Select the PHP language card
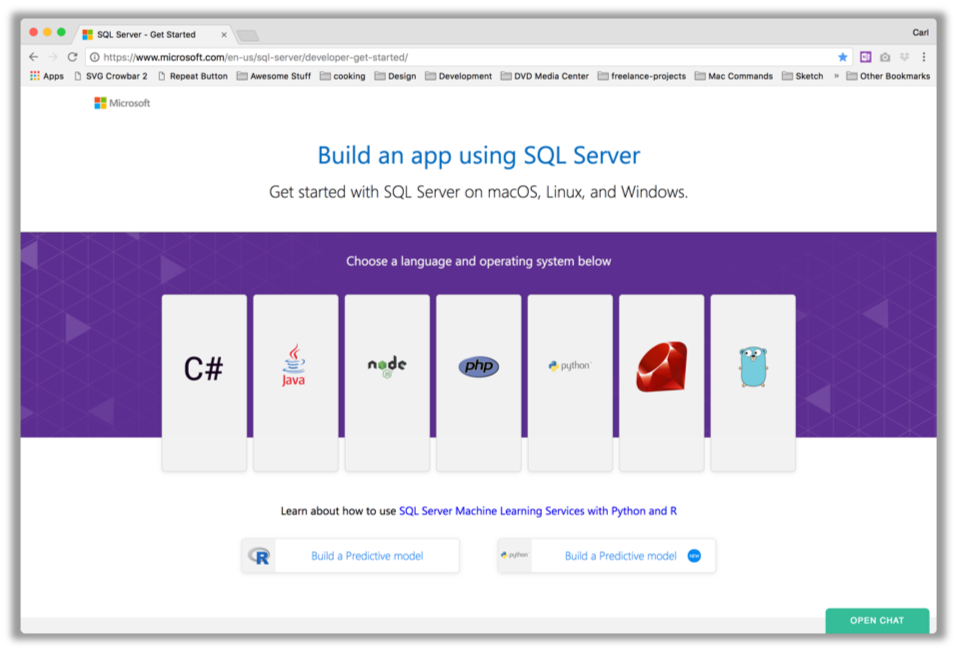The height and width of the screenshot is (650, 956). click(479, 382)
